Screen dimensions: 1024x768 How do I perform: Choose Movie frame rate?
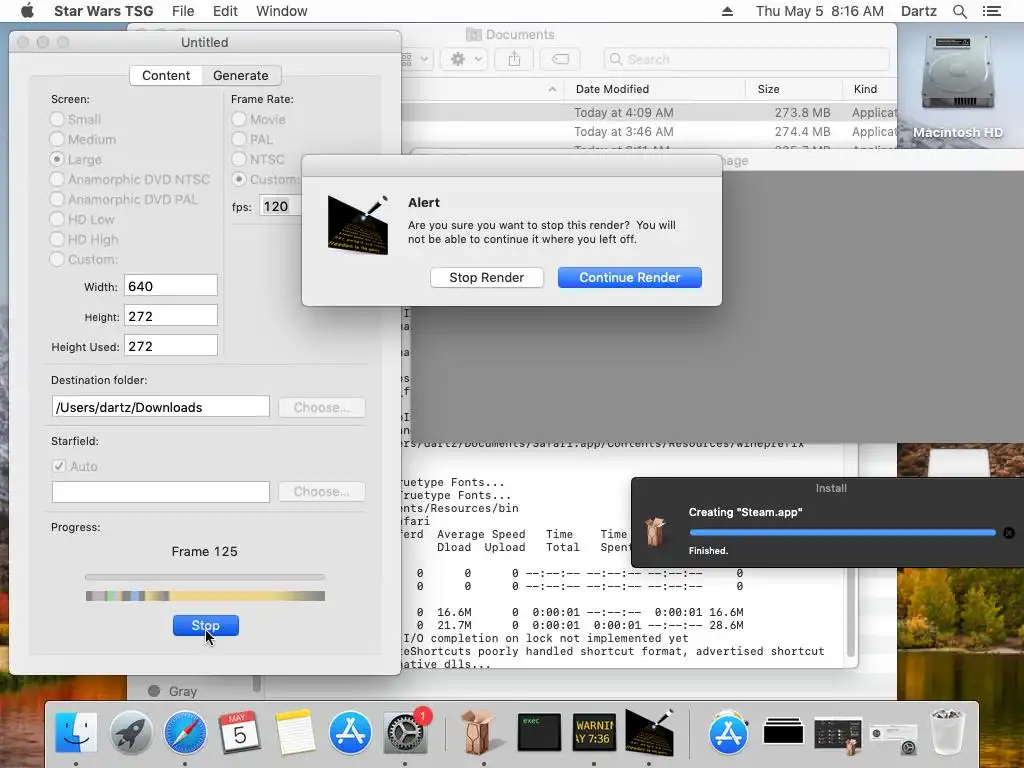pos(239,119)
